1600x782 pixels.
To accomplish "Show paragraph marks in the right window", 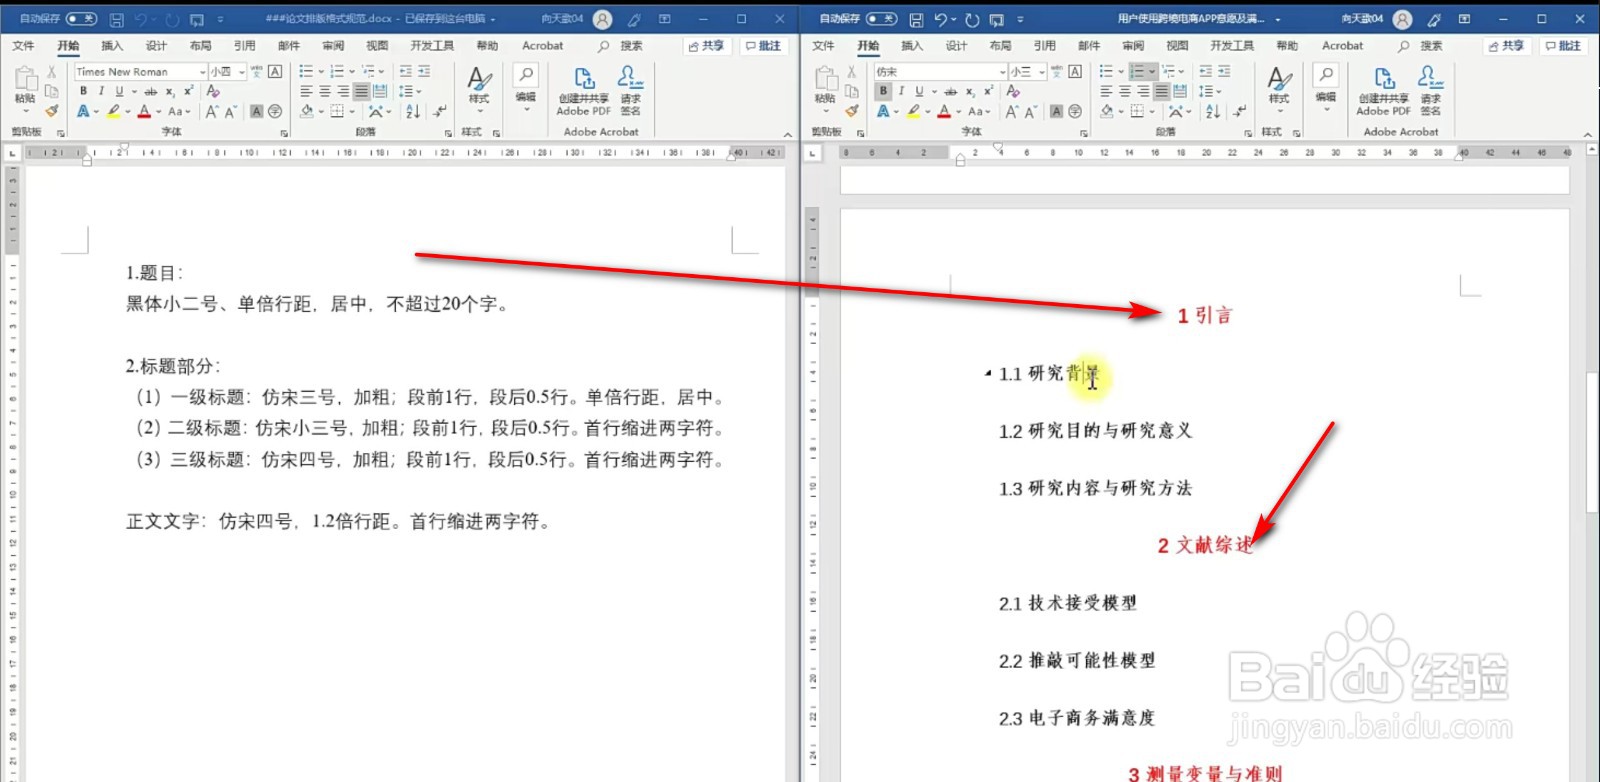I will pyautogui.click(x=1240, y=112).
